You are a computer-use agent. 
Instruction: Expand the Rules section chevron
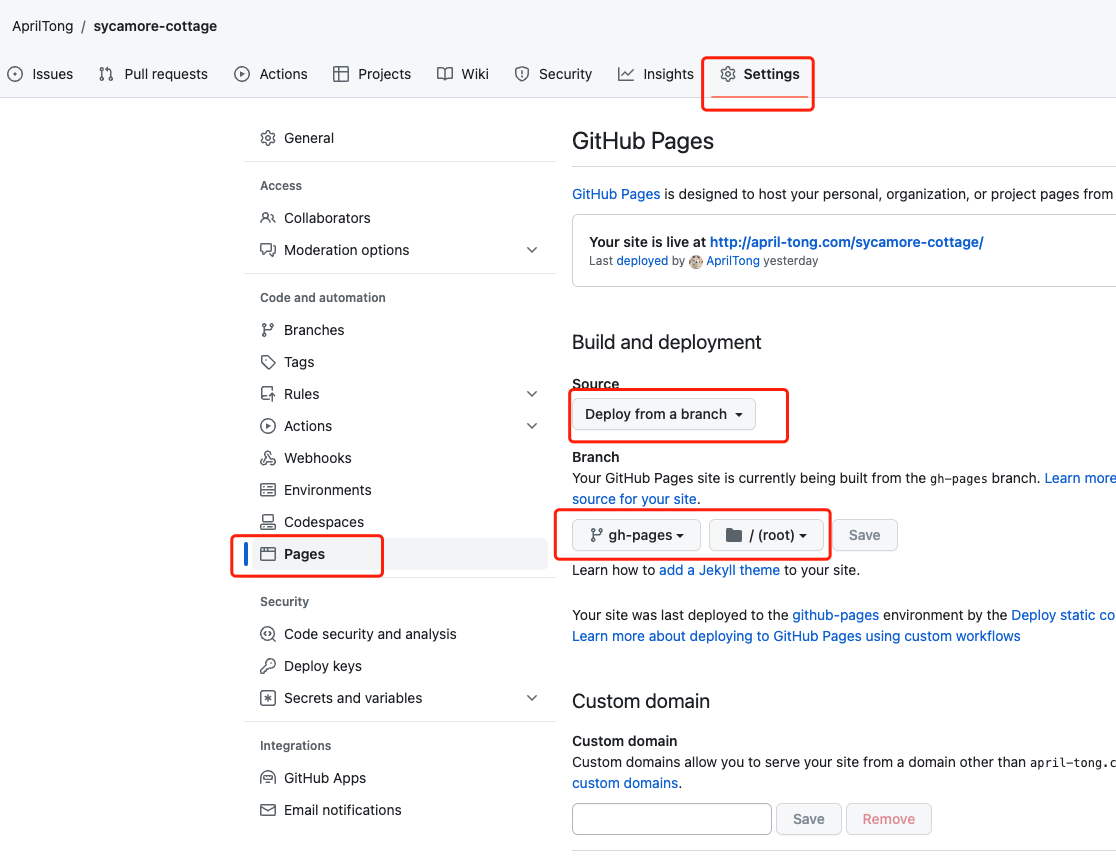(532, 394)
